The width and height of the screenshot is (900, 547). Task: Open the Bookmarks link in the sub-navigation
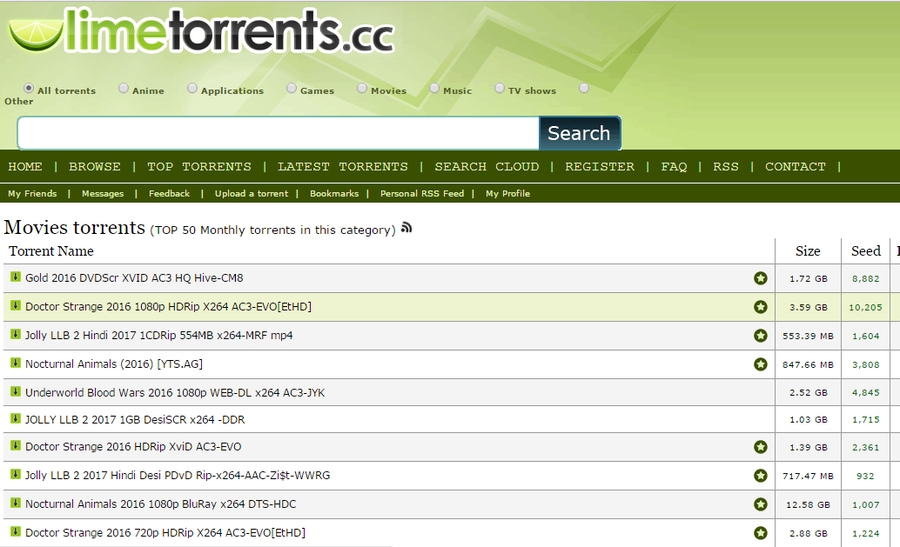click(x=333, y=194)
